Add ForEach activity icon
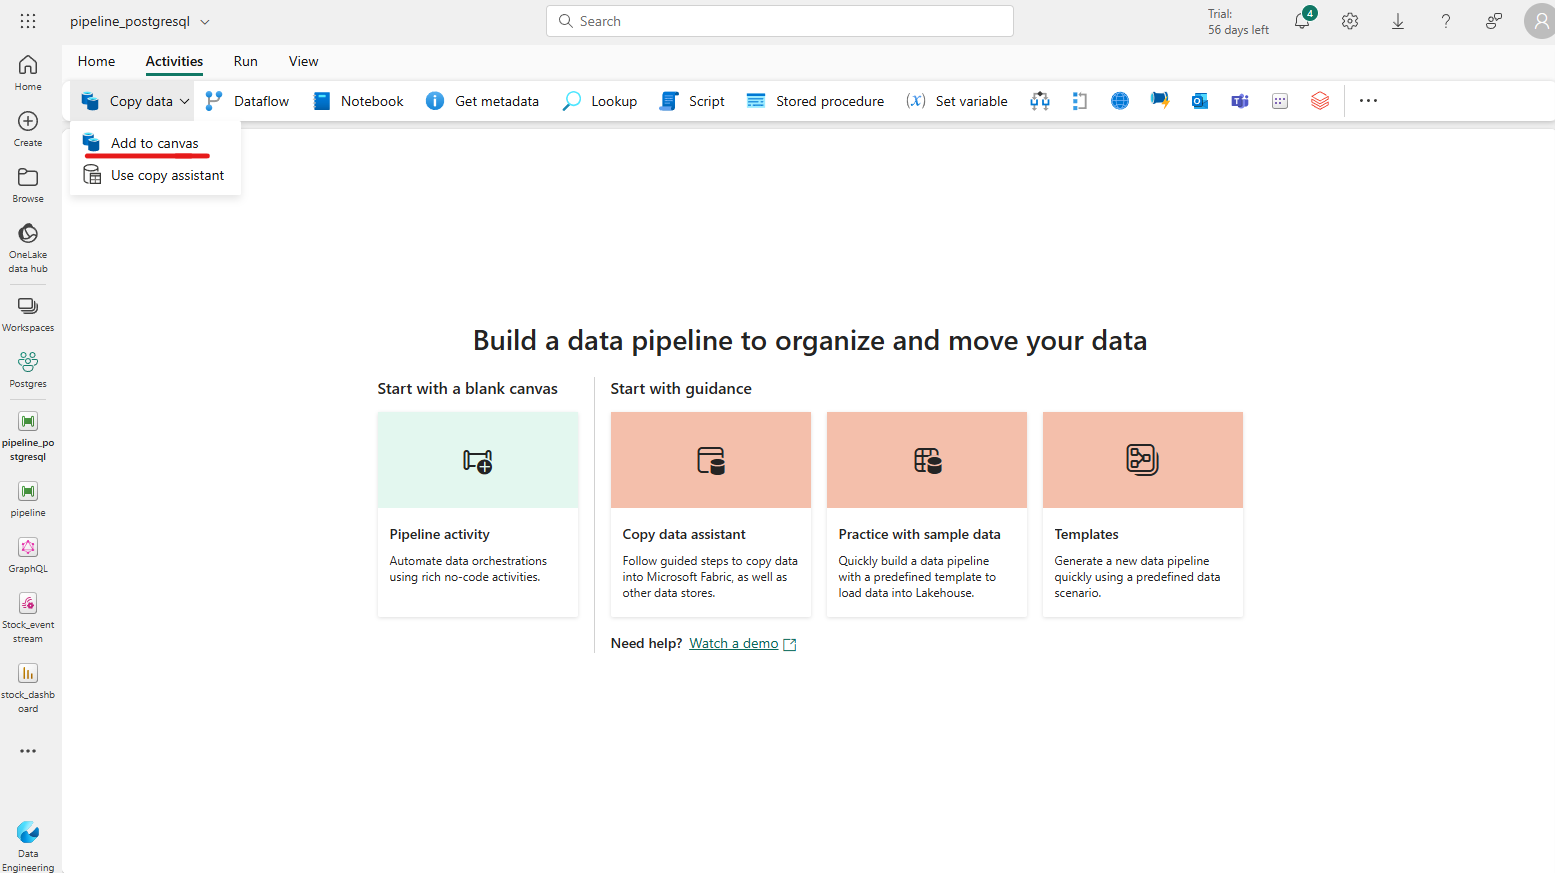 click(x=1080, y=101)
